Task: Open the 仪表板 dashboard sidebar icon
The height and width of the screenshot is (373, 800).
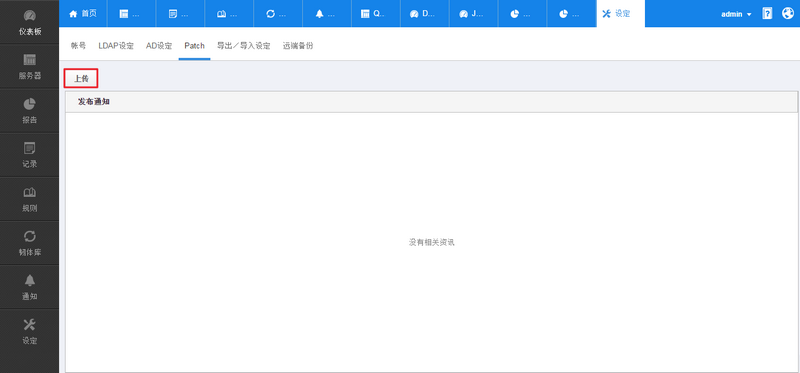Action: (x=29, y=22)
